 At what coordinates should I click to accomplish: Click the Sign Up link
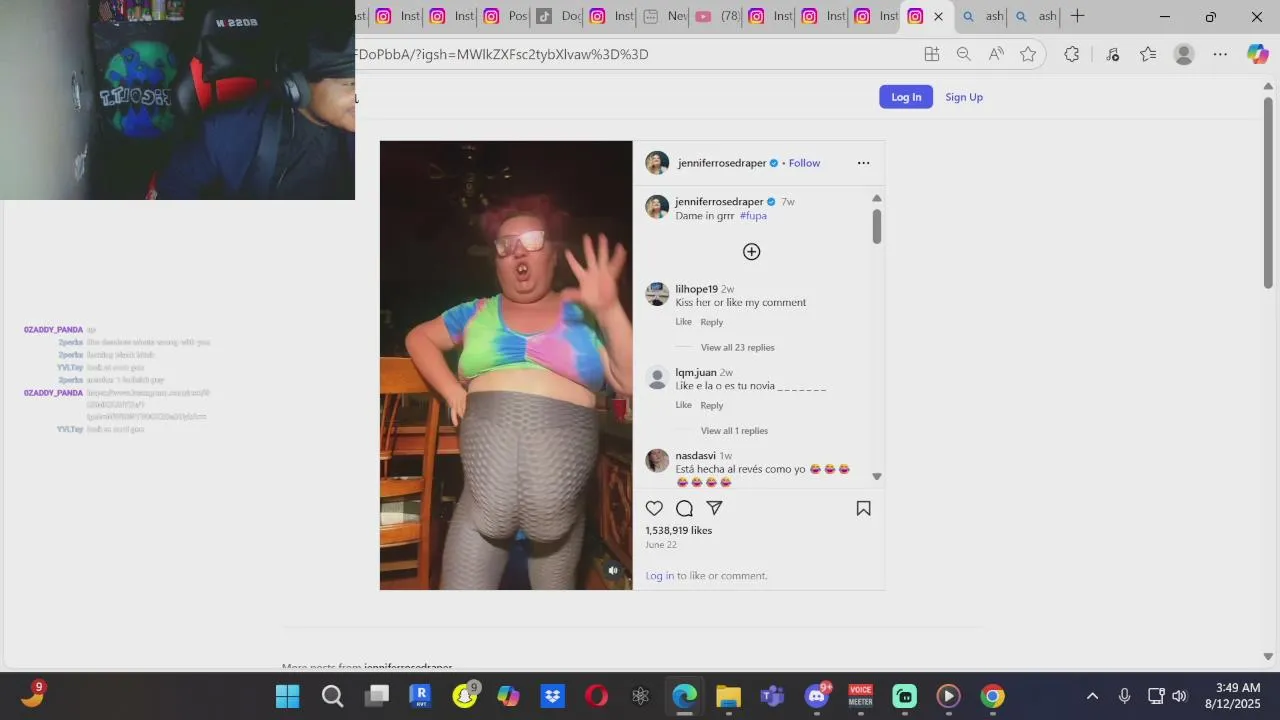click(x=964, y=97)
